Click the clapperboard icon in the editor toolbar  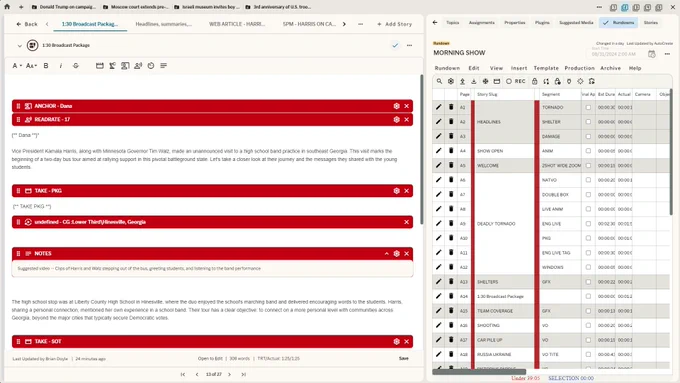[x=100, y=65]
